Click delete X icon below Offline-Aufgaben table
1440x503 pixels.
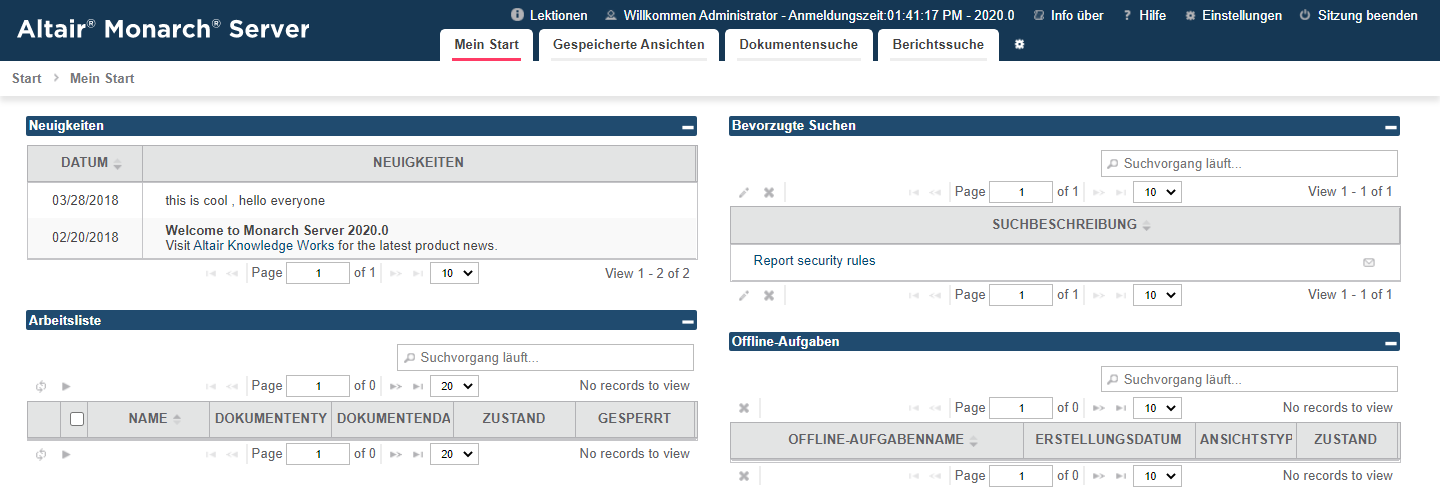point(744,476)
